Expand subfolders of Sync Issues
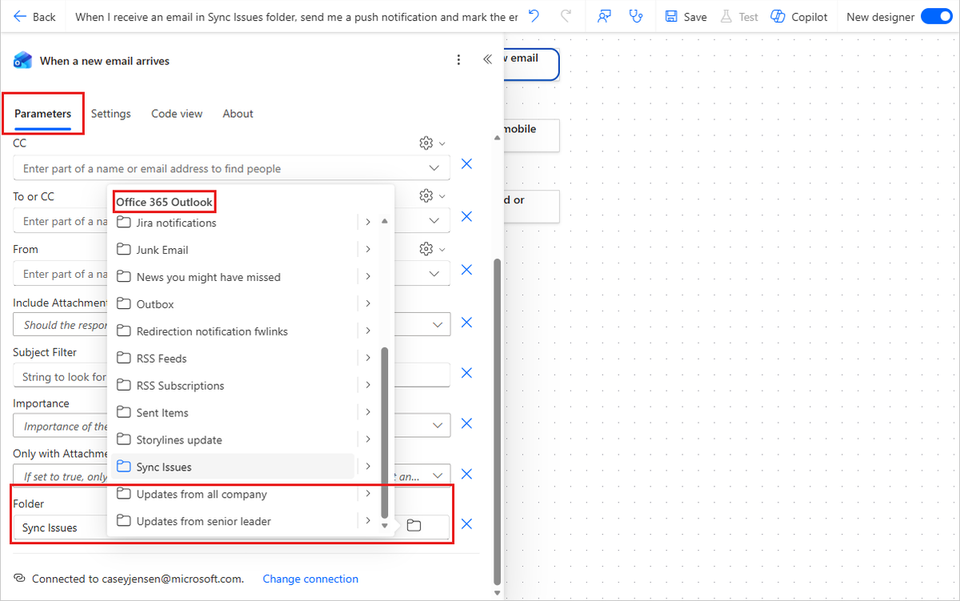Screen dimensions: 960x601 pos(368,466)
